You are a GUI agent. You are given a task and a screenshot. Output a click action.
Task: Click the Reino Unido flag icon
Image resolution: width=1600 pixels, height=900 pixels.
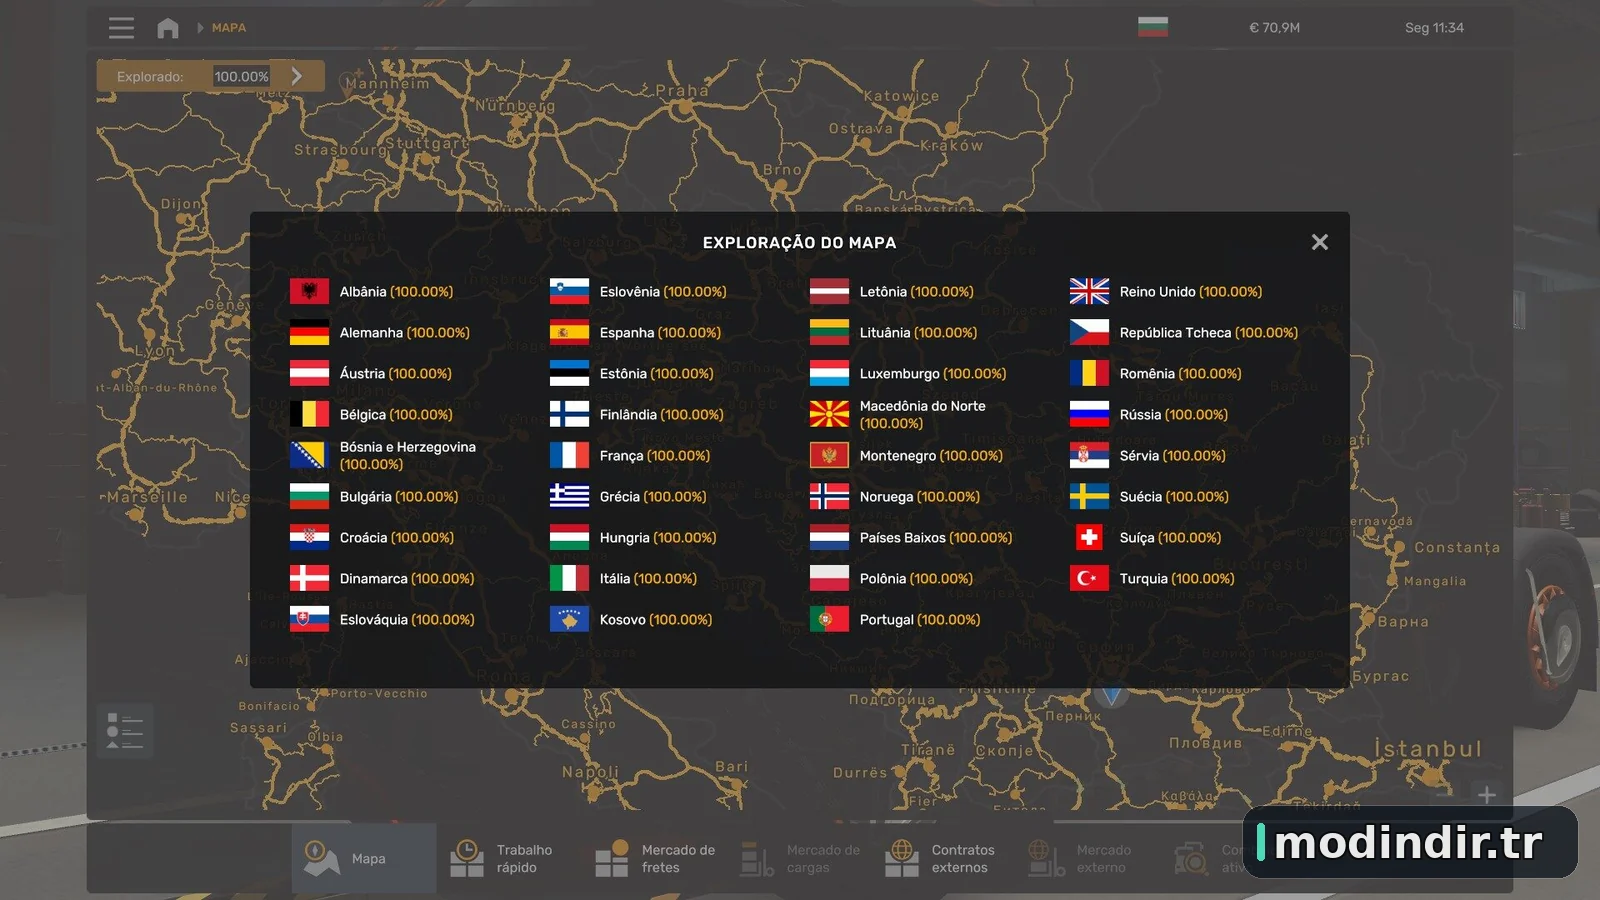[x=1089, y=291]
